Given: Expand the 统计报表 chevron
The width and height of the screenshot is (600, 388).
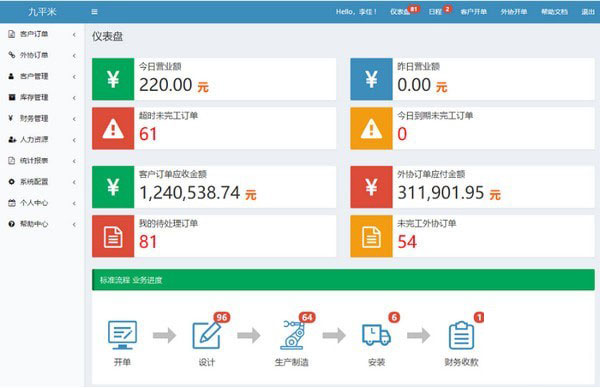Looking at the screenshot, I should pos(74,161).
